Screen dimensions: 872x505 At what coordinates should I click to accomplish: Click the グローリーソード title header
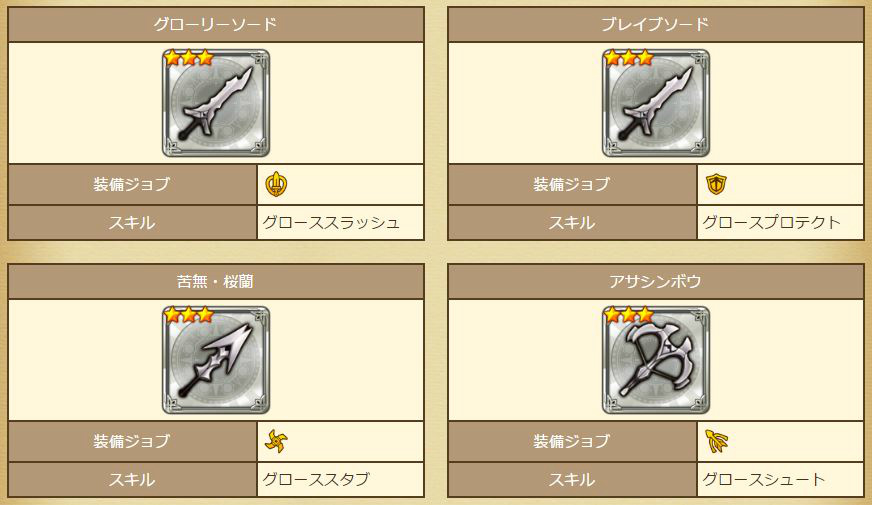tap(216, 24)
